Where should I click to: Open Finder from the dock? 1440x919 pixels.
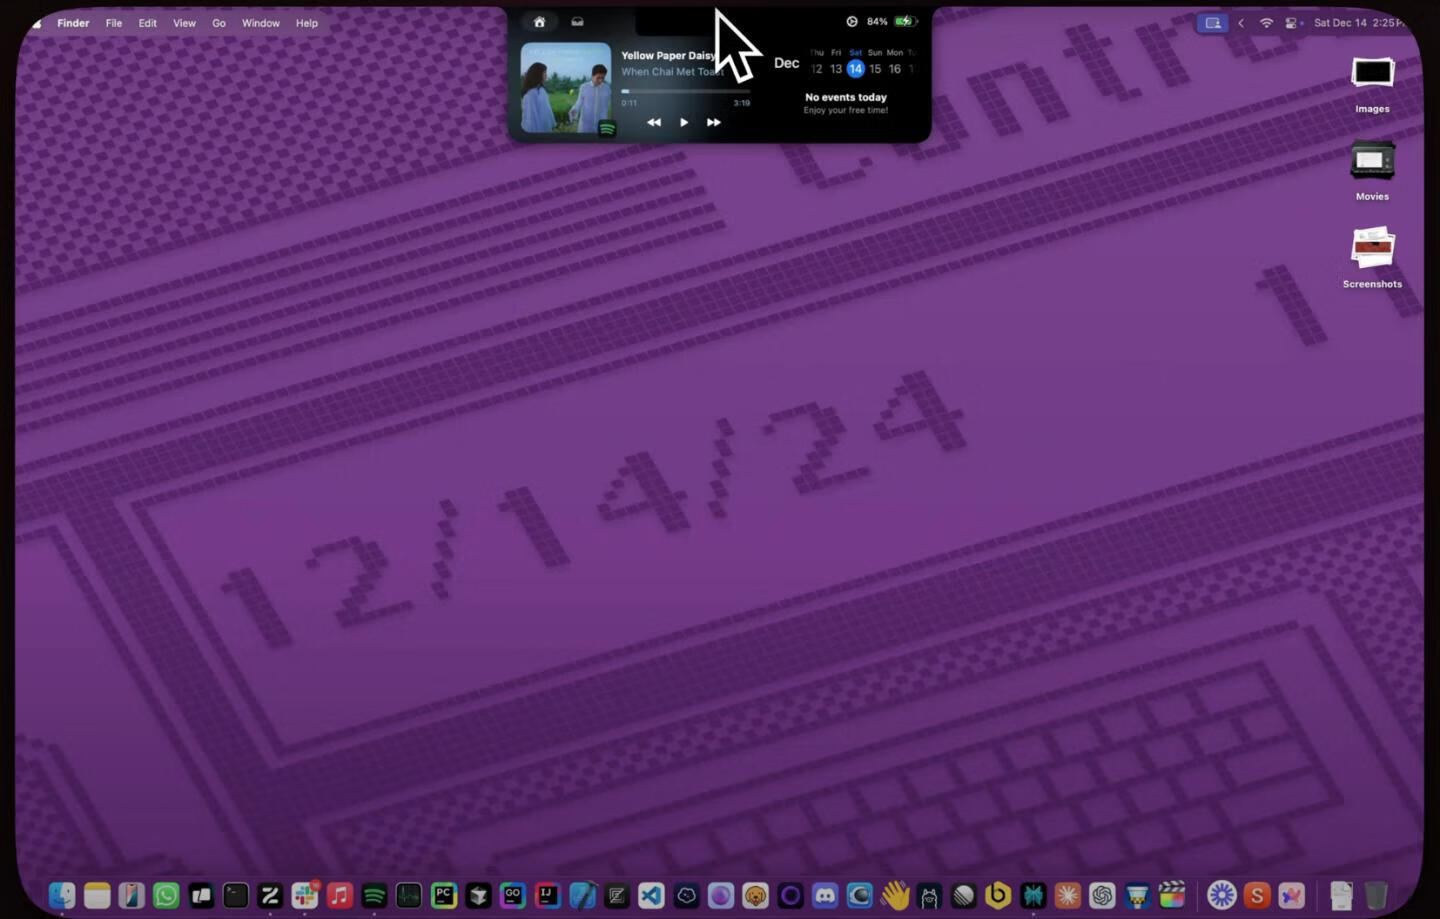click(62, 895)
